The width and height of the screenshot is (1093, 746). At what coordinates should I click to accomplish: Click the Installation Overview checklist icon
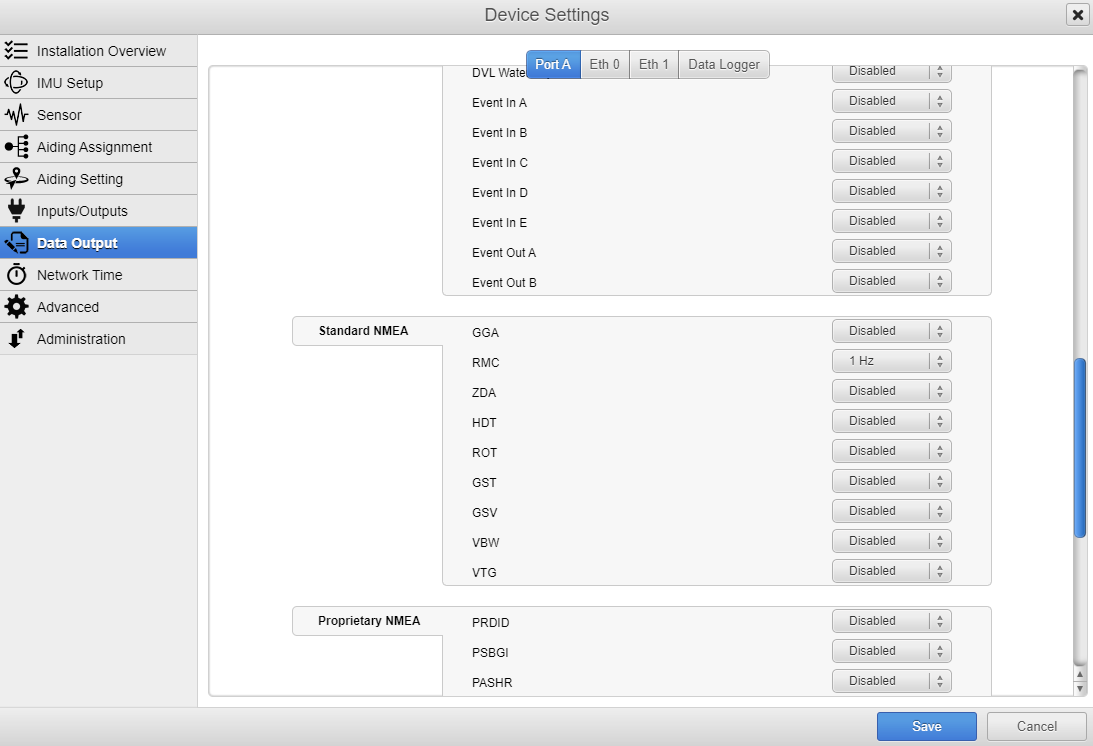pos(16,51)
